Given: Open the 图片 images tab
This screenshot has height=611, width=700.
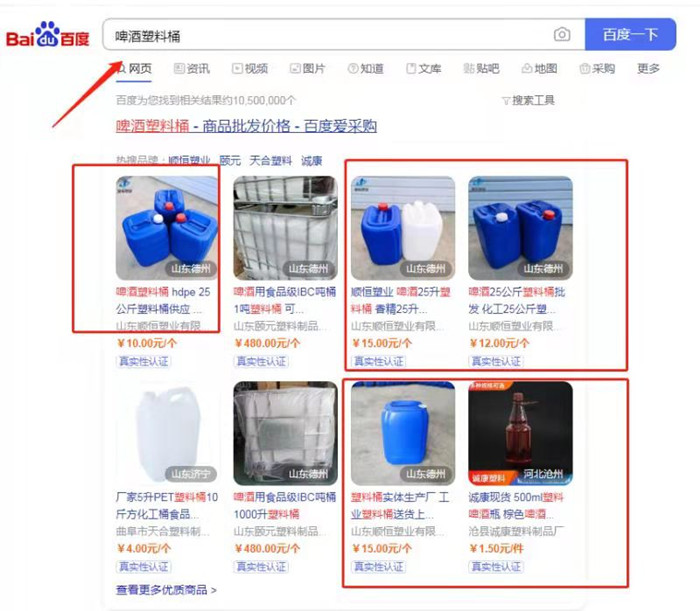Looking at the screenshot, I should click(x=308, y=68).
